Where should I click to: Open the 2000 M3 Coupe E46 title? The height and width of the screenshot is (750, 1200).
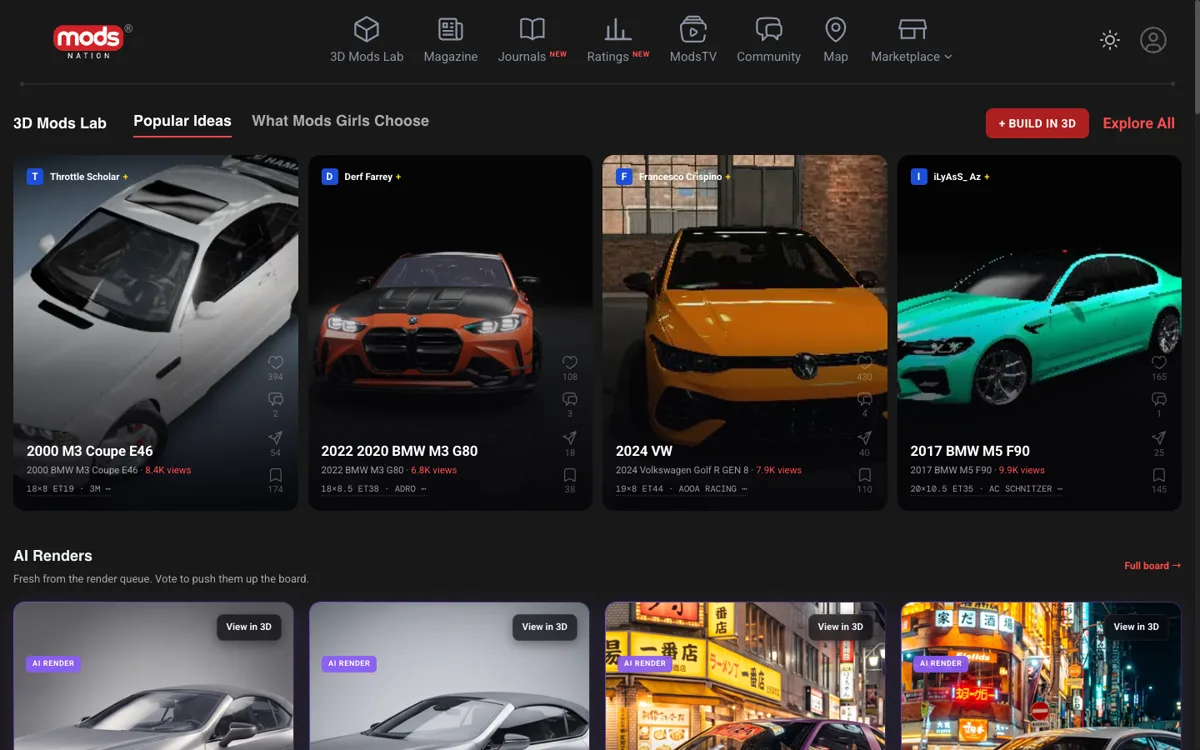90,451
